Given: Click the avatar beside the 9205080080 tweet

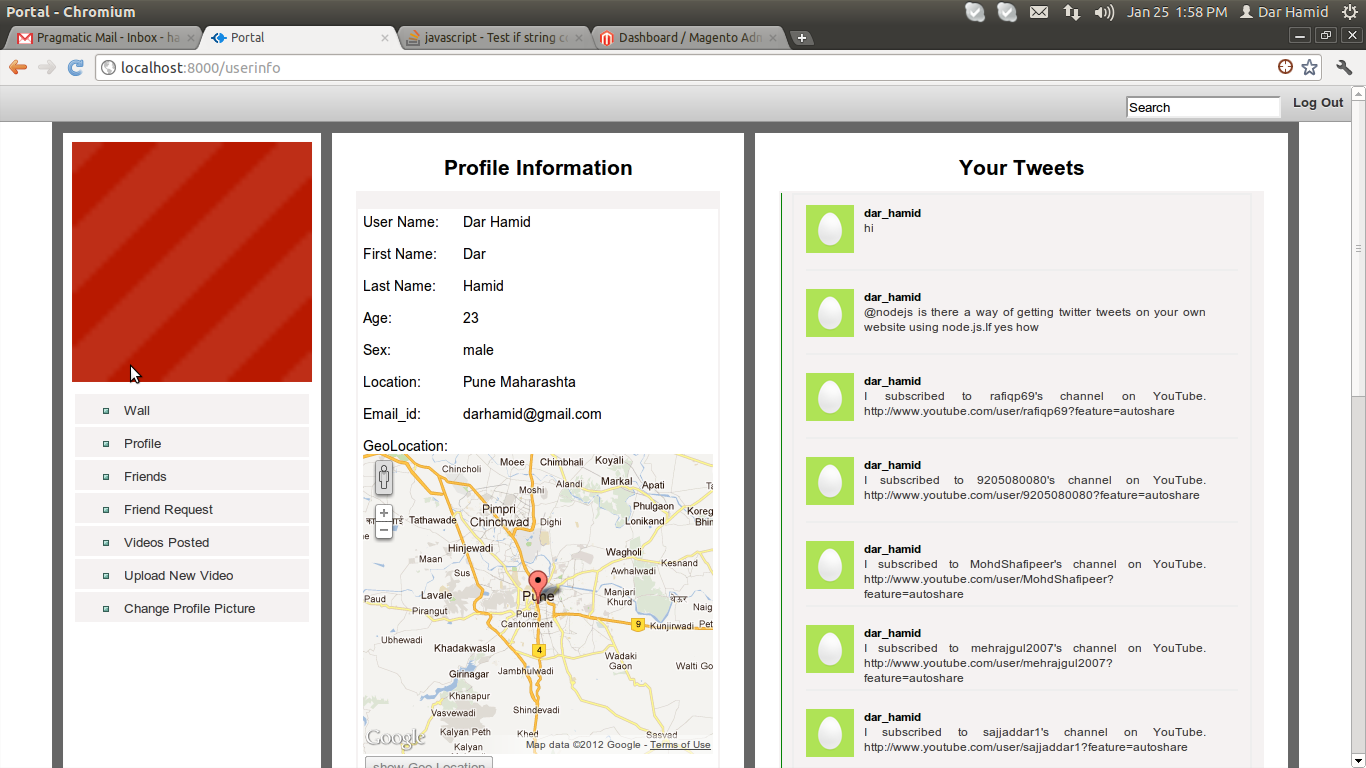Looking at the screenshot, I should pos(830,481).
